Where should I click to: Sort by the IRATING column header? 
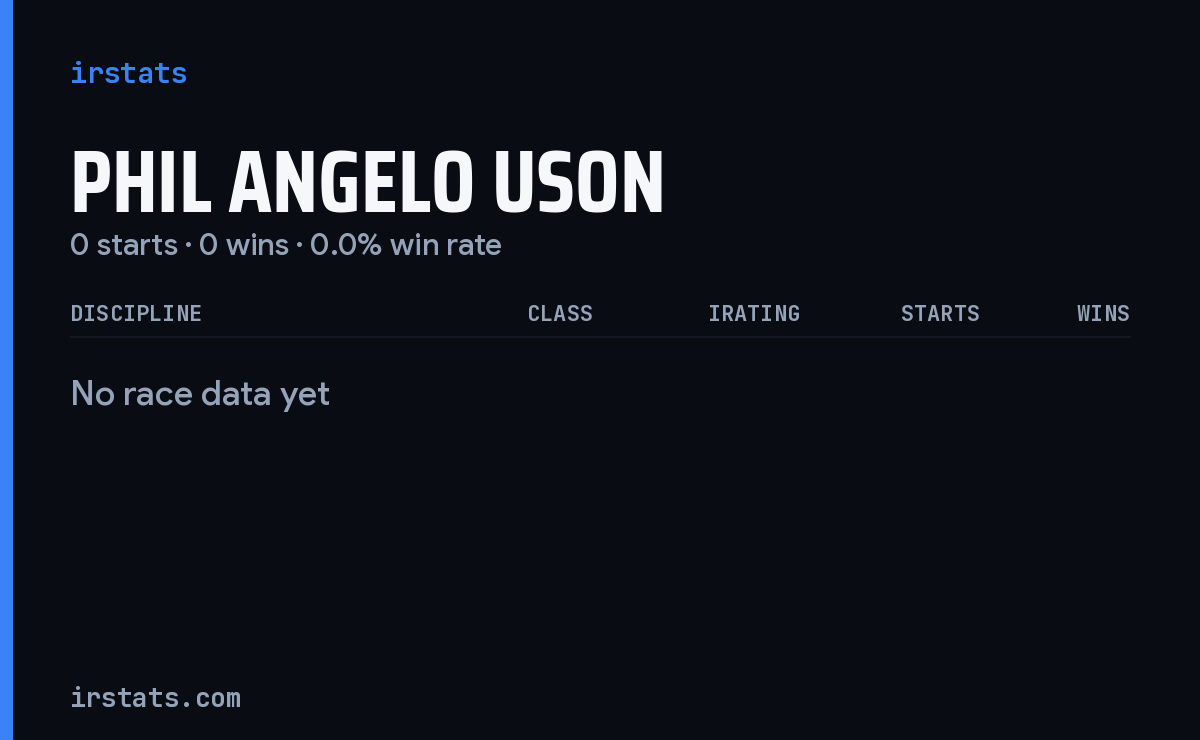pyautogui.click(x=754, y=313)
